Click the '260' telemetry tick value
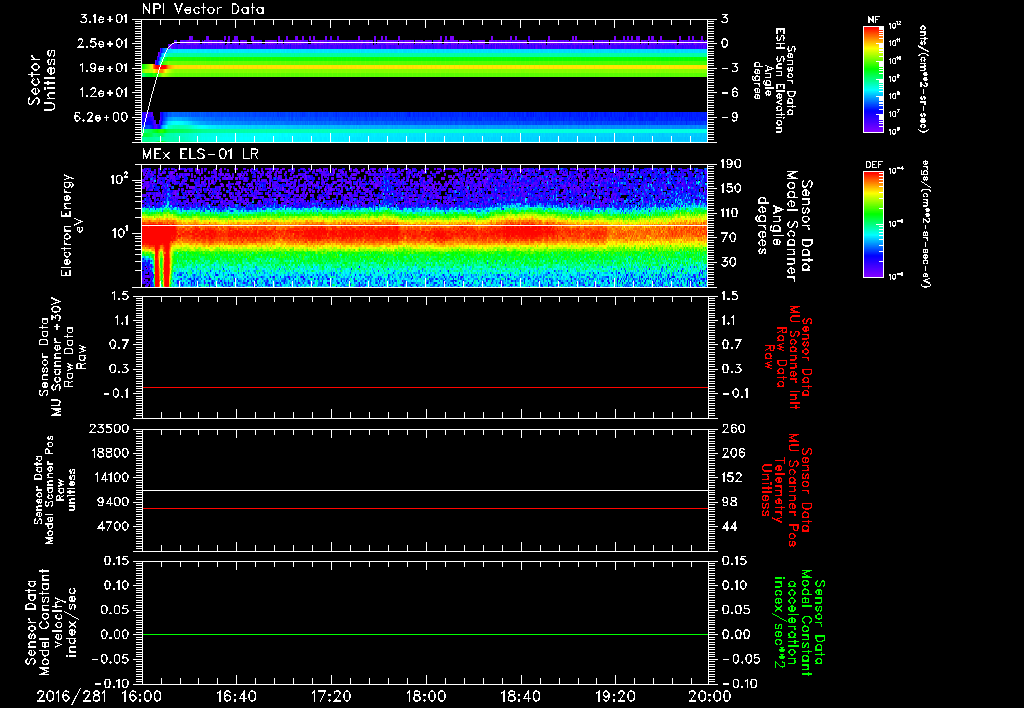 click(x=732, y=428)
